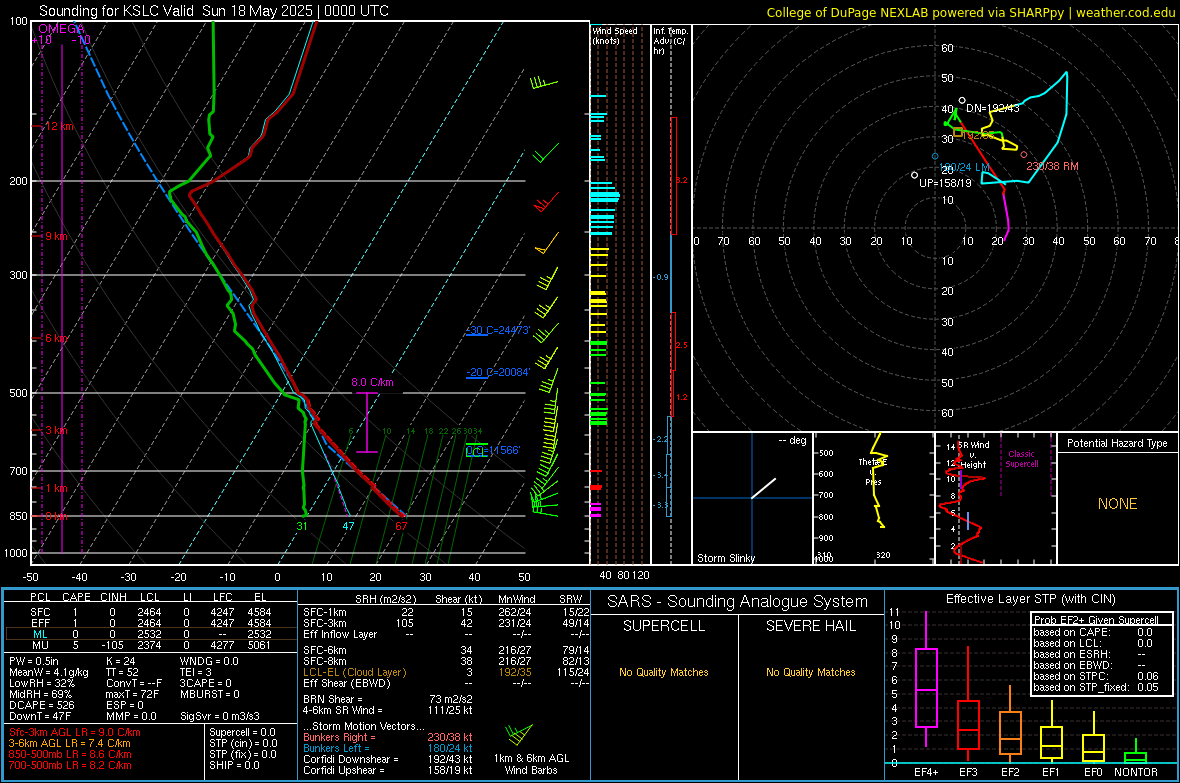Click the Effective Layer STP (with CIN) title
Viewport: 1180px width, 783px height.
[x=1031, y=599]
